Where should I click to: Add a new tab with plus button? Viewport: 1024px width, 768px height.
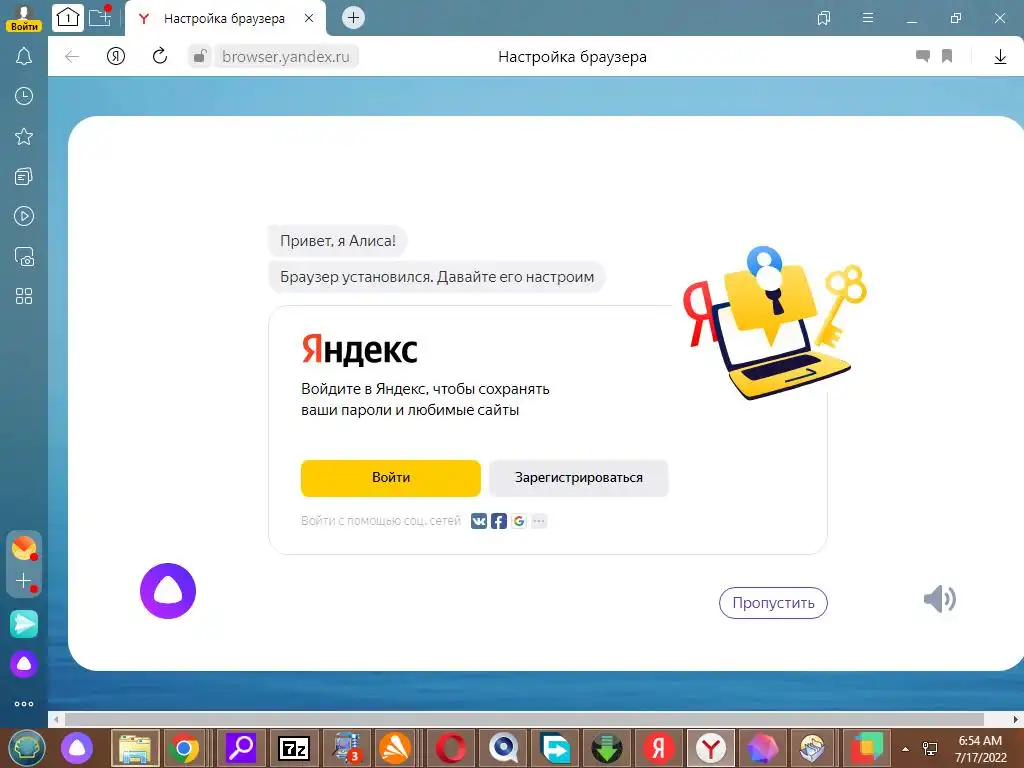pyautogui.click(x=353, y=18)
